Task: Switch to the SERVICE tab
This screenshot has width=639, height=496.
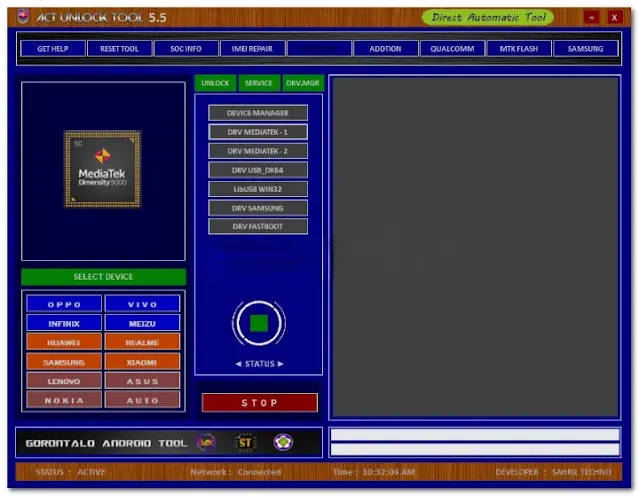Action: pyautogui.click(x=259, y=83)
